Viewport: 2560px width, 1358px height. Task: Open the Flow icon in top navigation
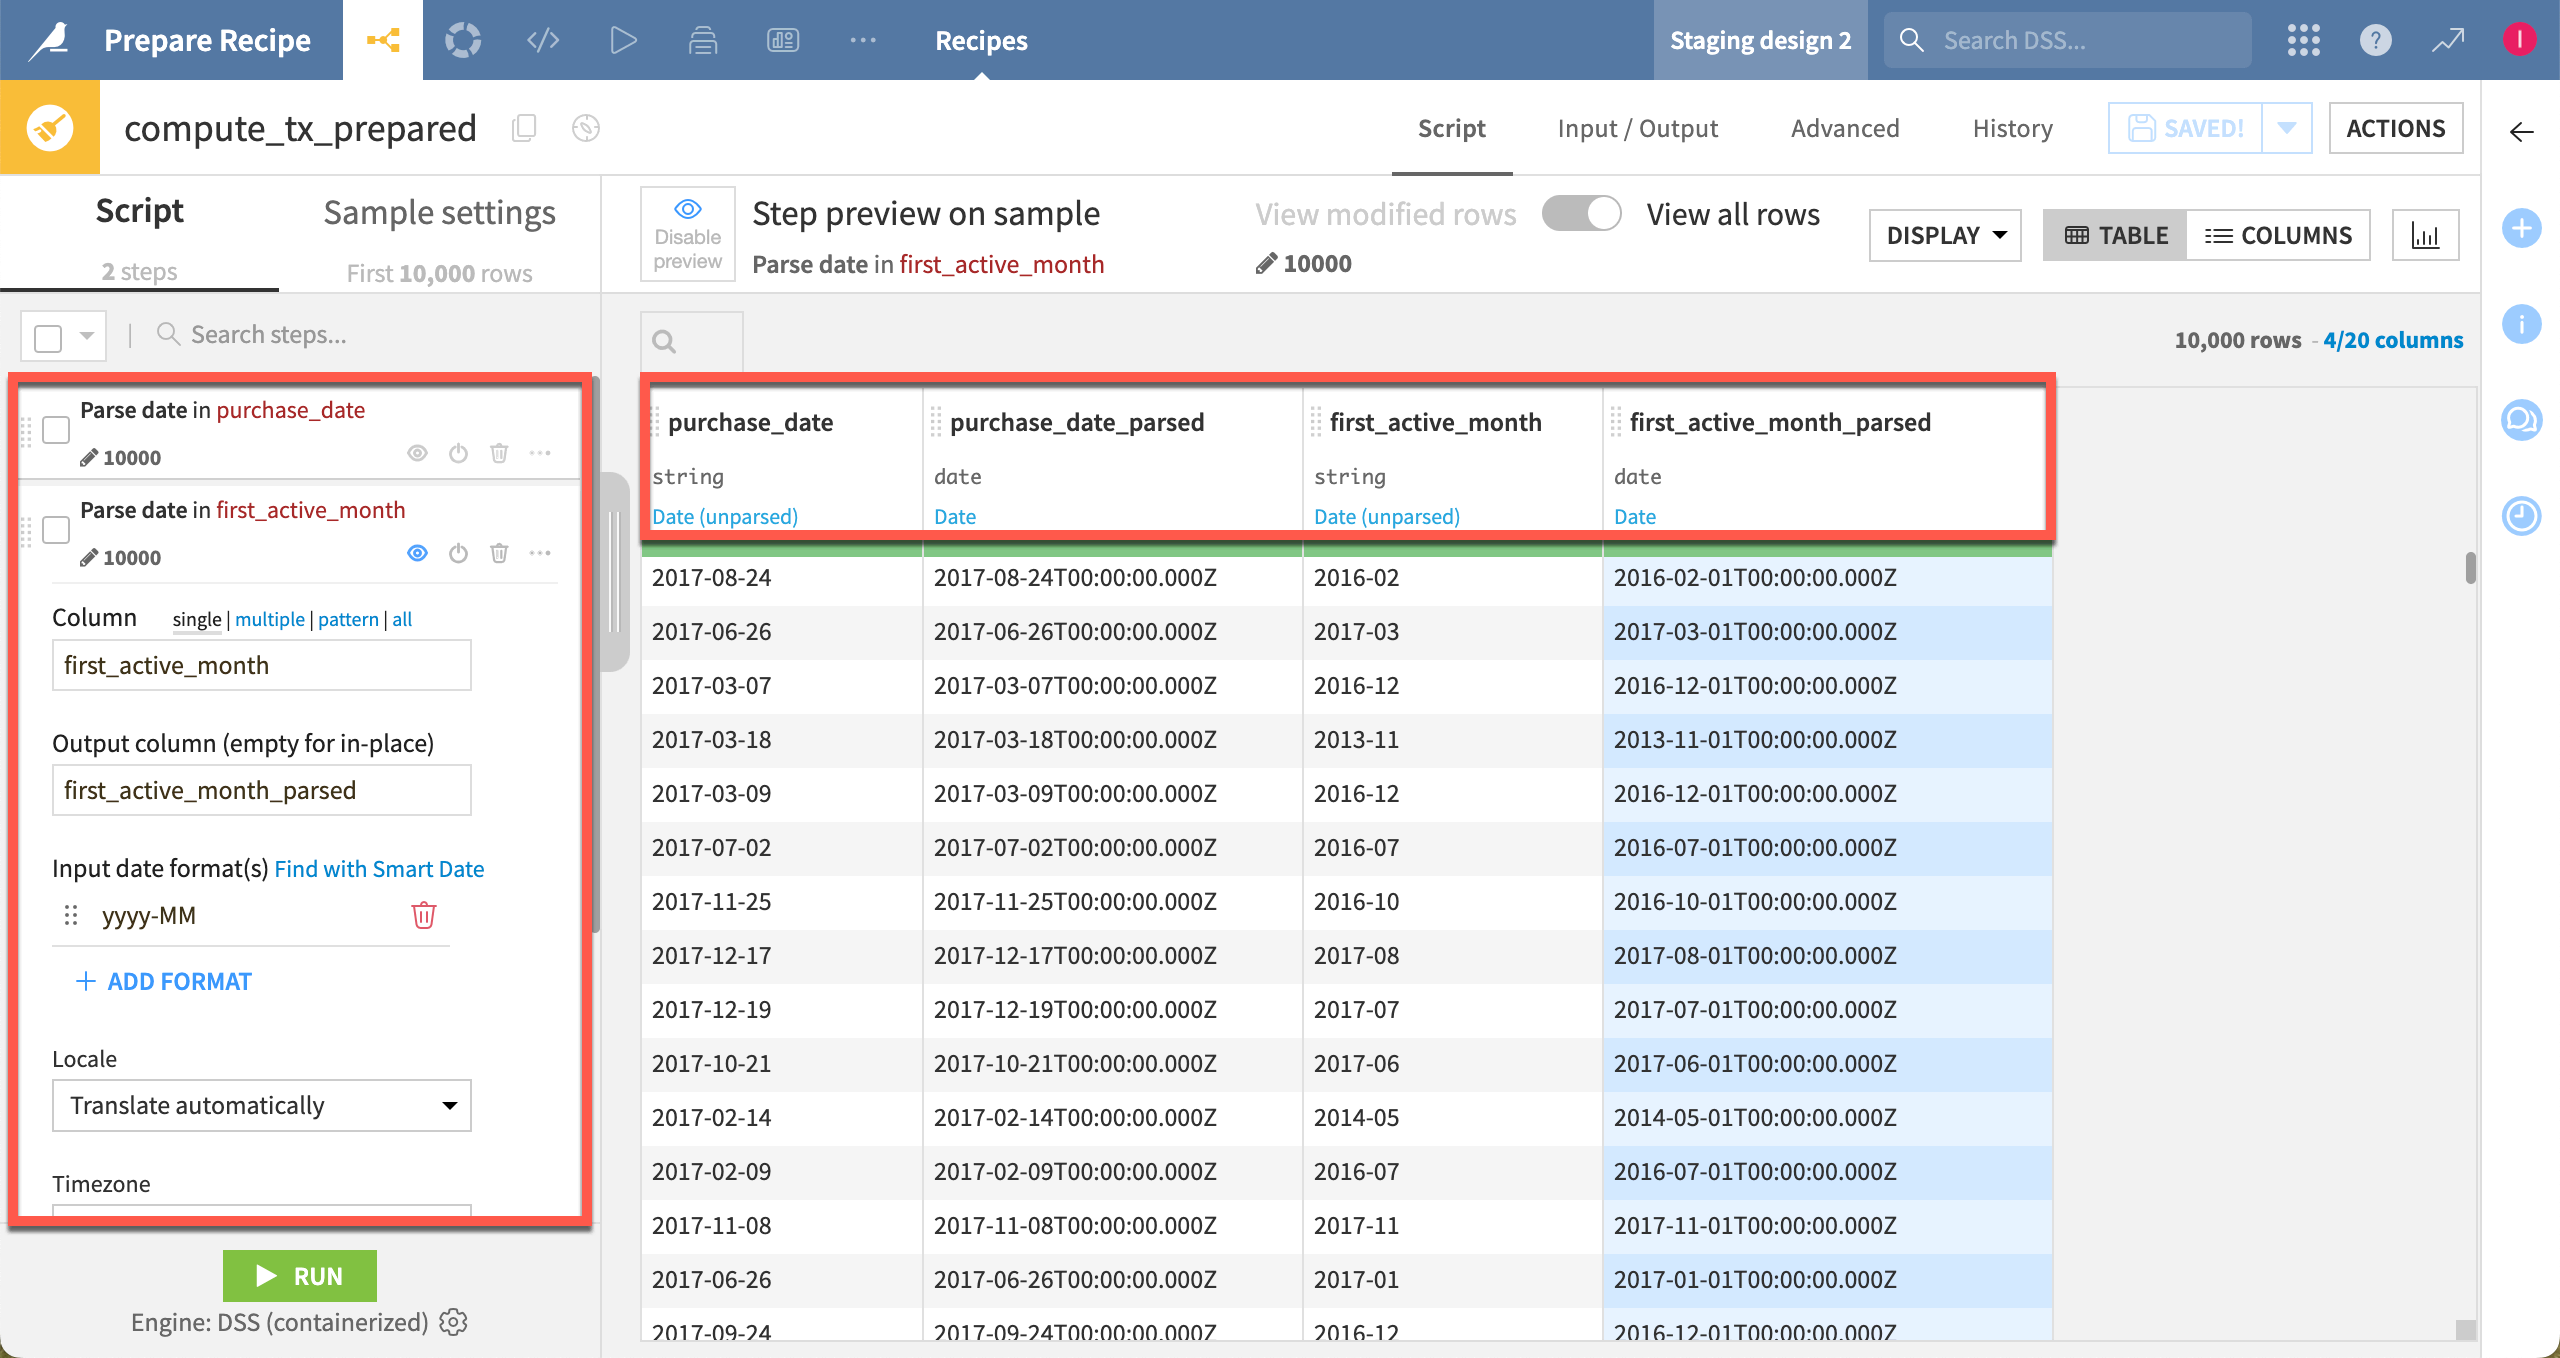pos(383,40)
